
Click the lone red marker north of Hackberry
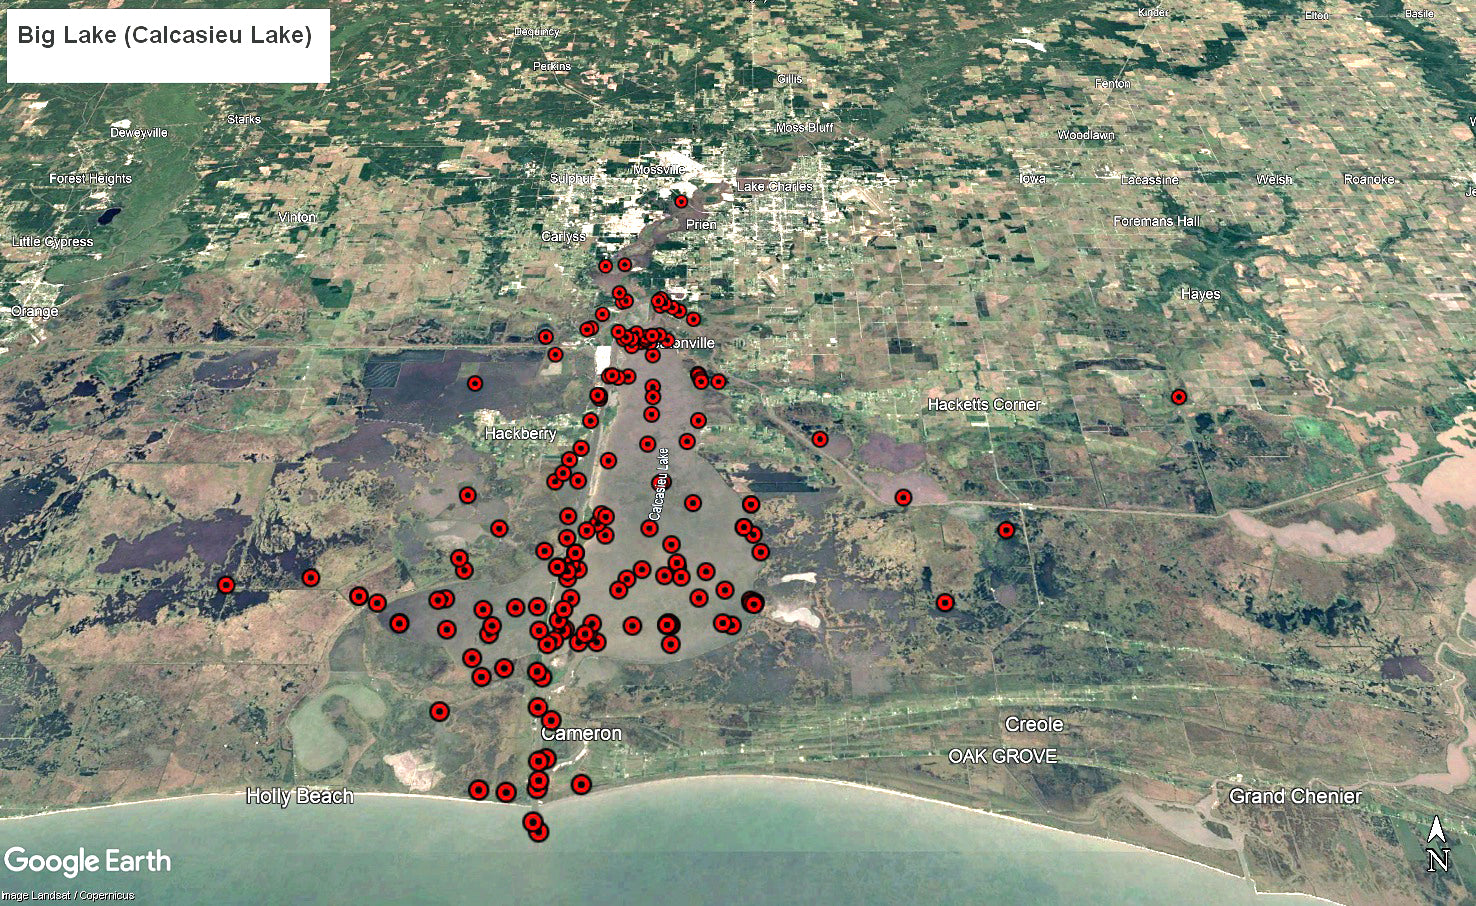(475, 383)
